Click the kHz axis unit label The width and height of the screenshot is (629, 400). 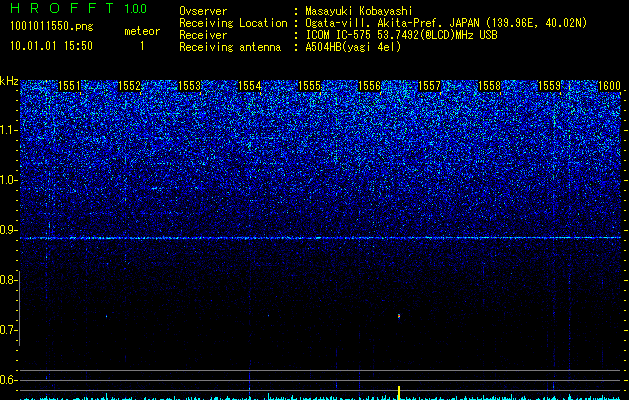[x=9, y=81]
